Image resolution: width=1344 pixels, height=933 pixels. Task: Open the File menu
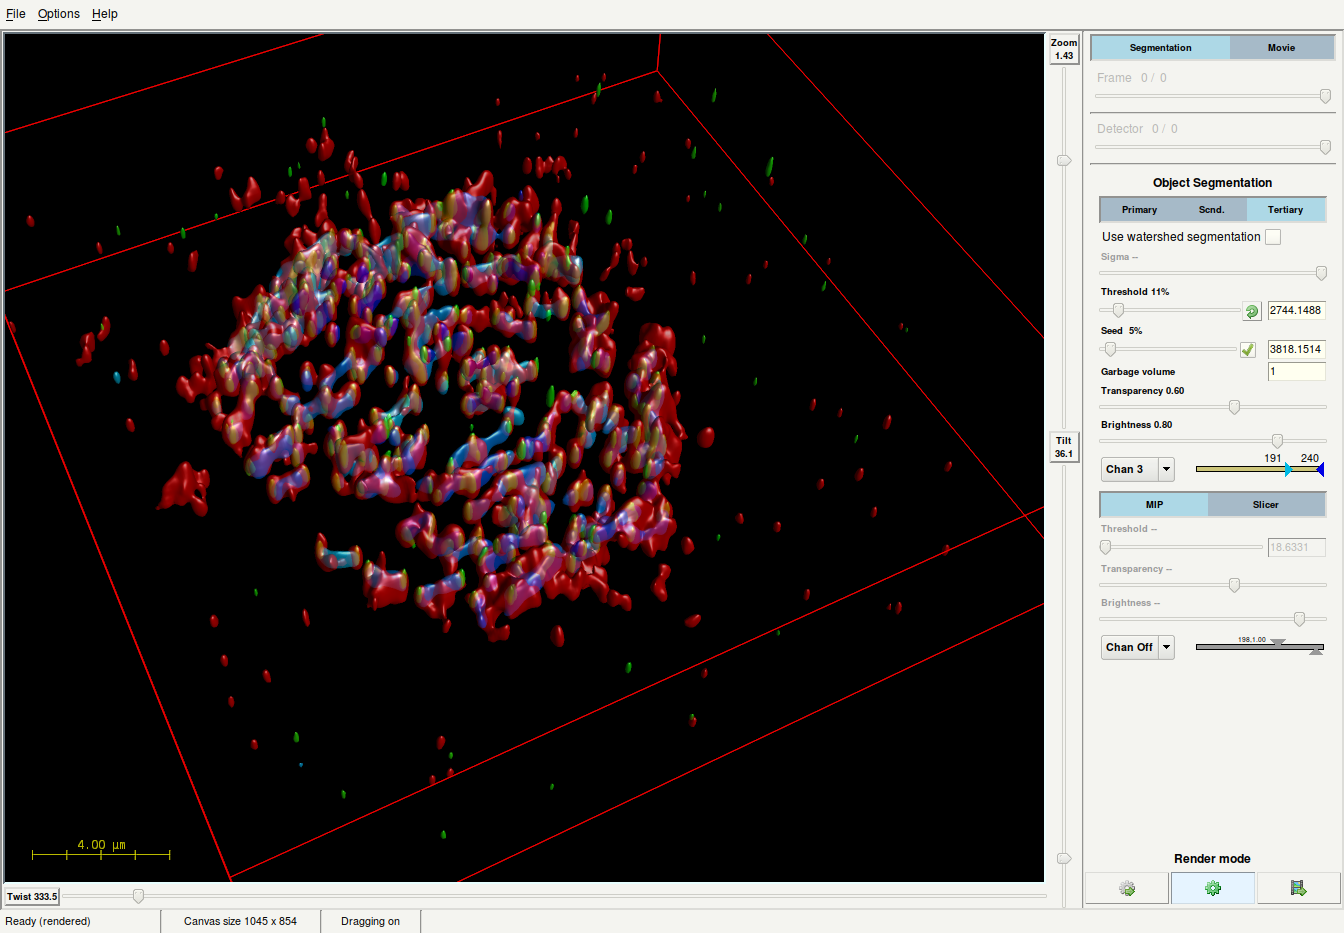click(x=15, y=13)
